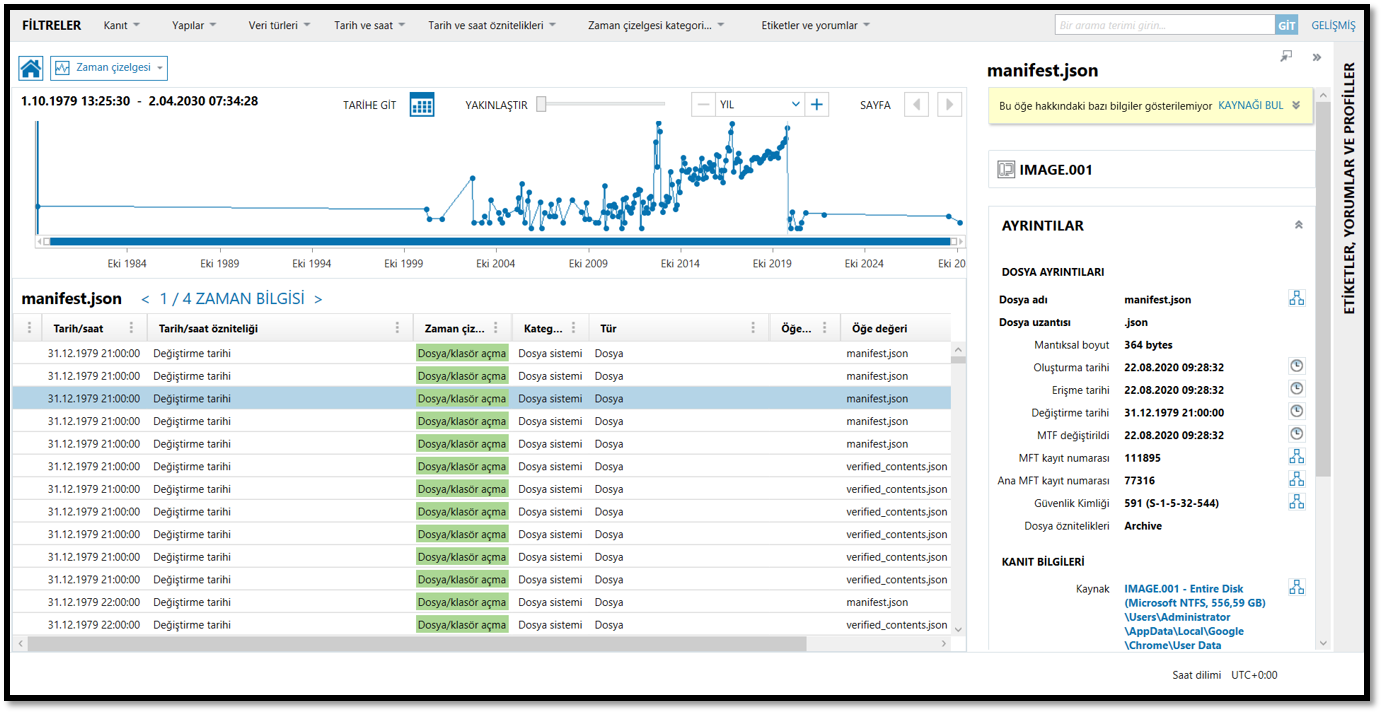Click clock icon beside Oluşturma tarihi

click(x=1296, y=367)
